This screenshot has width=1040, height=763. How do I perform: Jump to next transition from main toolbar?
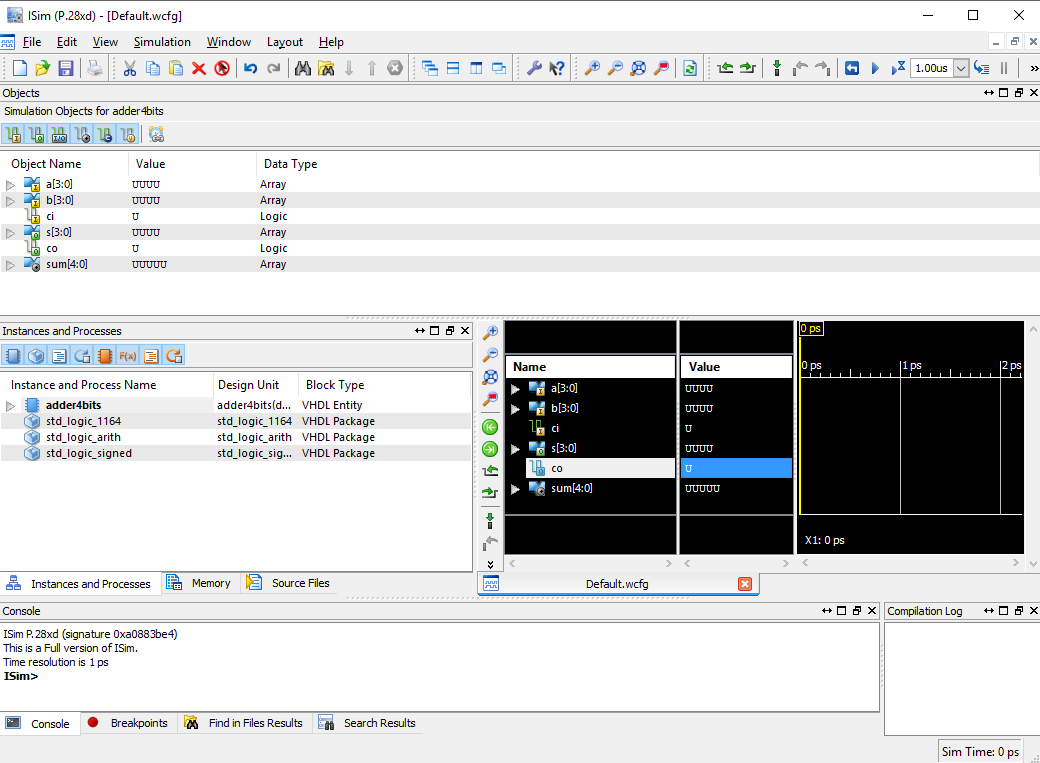coord(748,68)
